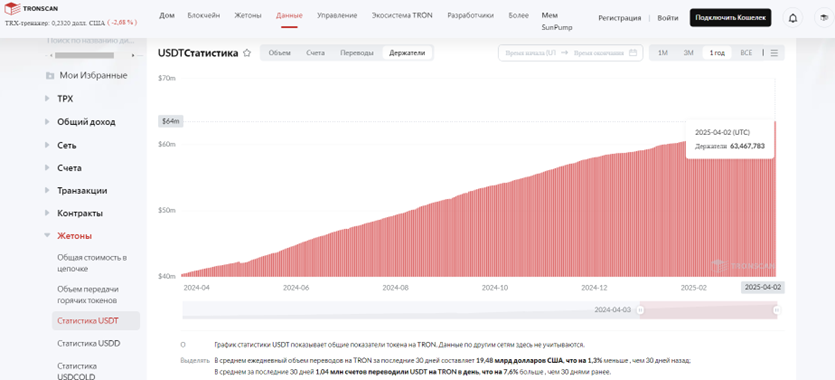Click the Подключить Кошелек button
Image resolution: width=835 pixels, height=380 pixels.
pyautogui.click(x=731, y=18)
